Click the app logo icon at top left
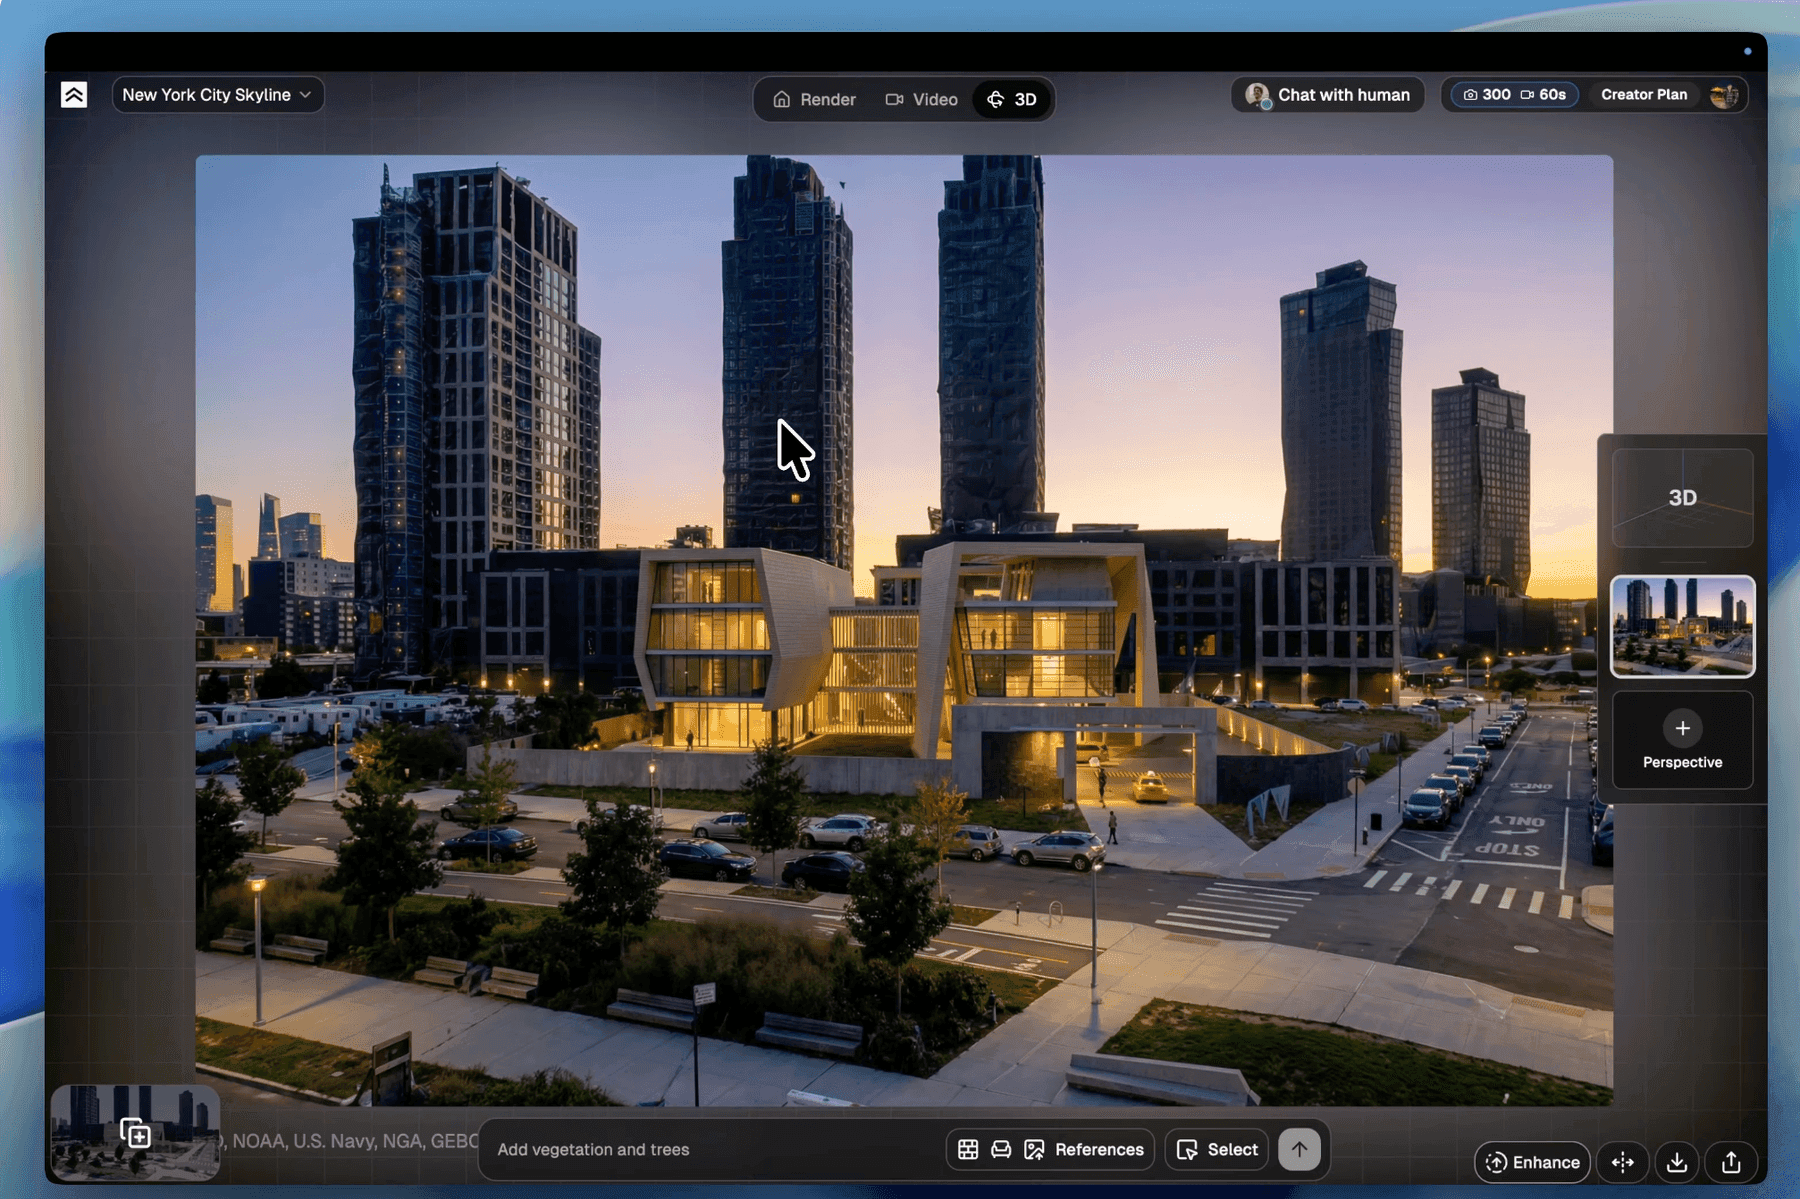The width and height of the screenshot is (1800, 1199). pyautogui.click(x=74, y=95)
